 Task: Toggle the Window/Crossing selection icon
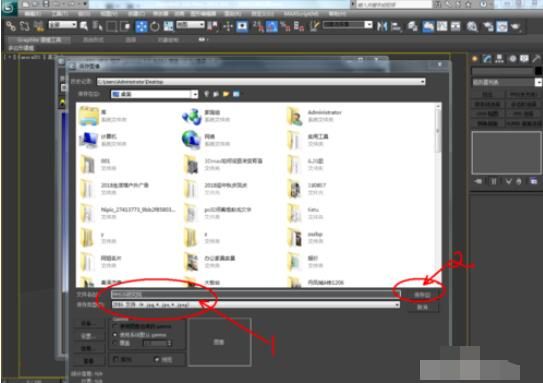[125, 26]
